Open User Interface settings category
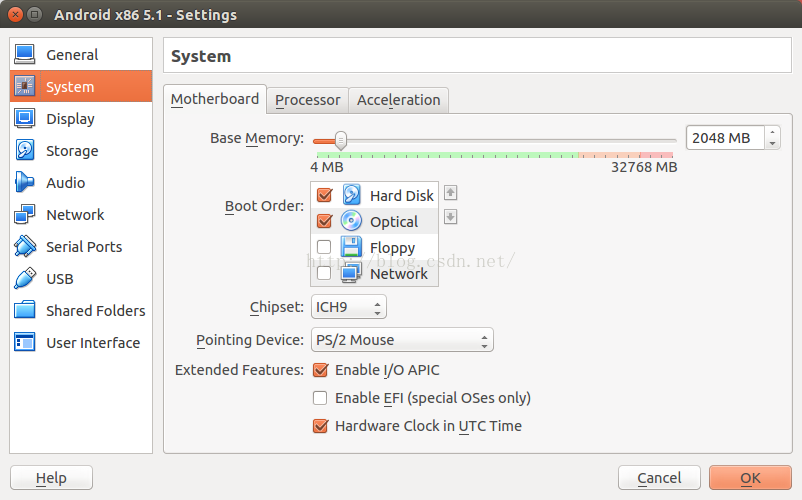Image resolution: width=802 pixels, height=500 pixels. pos(81,343)
